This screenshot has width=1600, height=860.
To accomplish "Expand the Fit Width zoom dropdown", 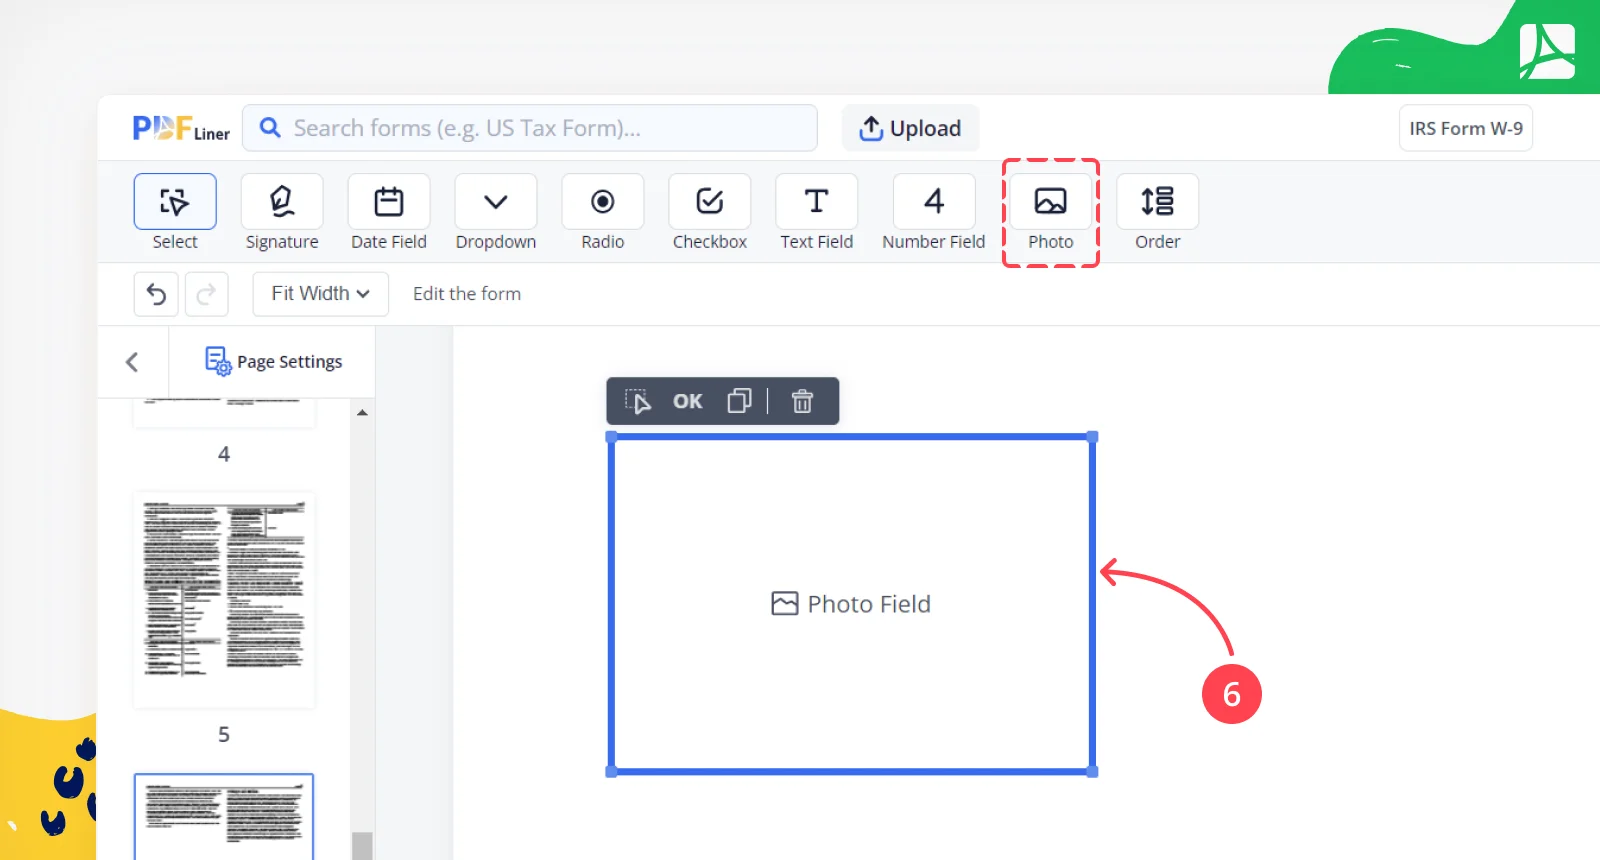I will point(320,294).
